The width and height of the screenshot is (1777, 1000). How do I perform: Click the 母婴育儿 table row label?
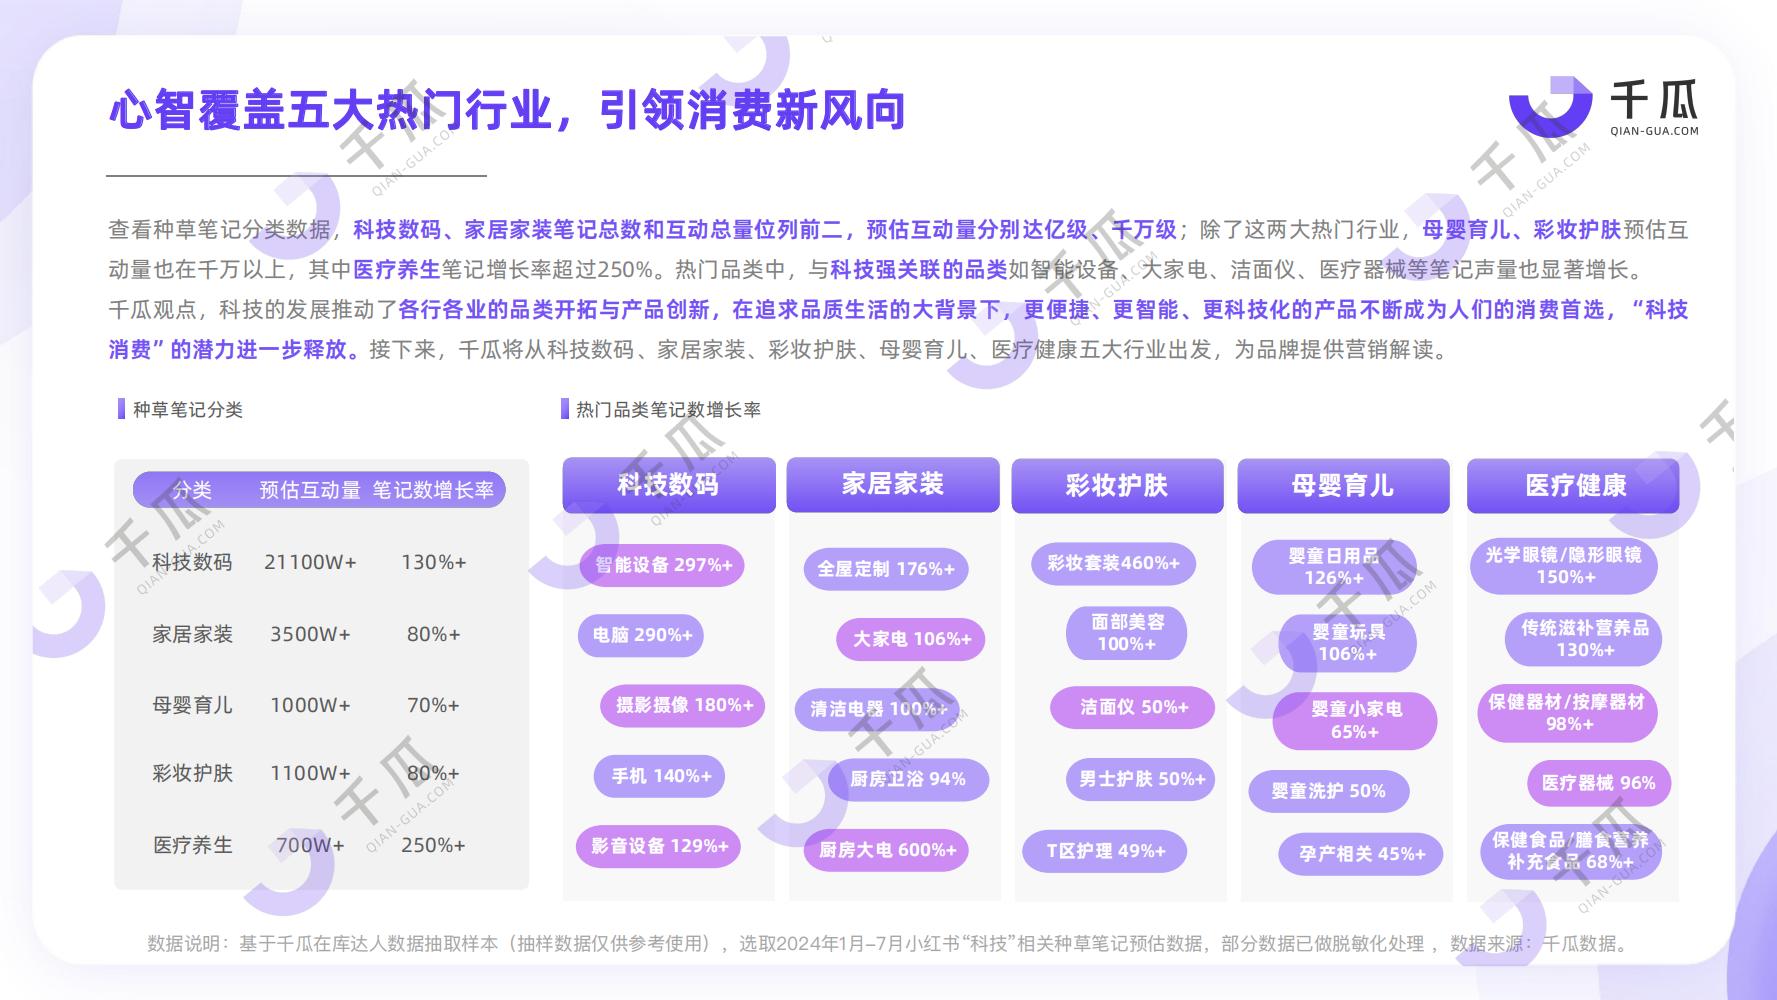pos(192,705)
